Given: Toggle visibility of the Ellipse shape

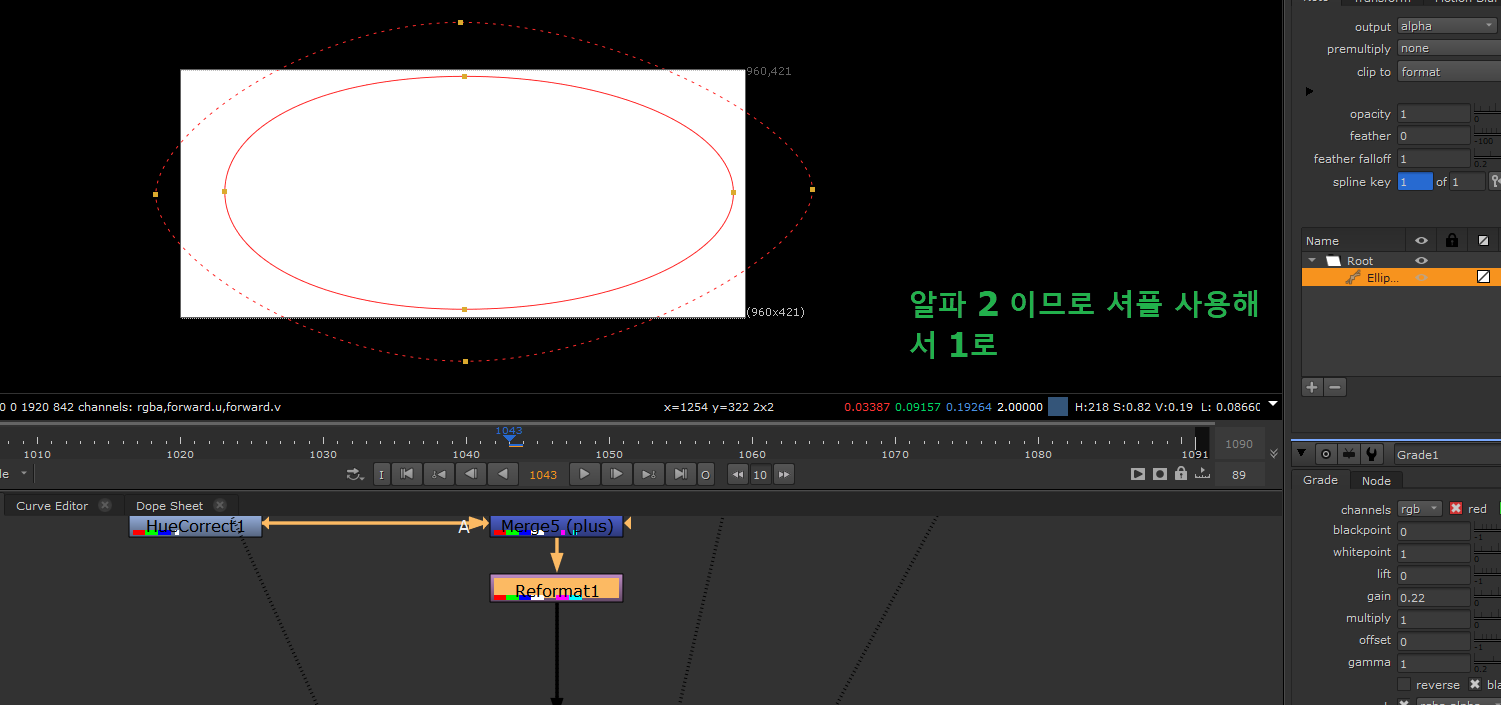Looking at the screenshot, I should [x=1420, y=278].
